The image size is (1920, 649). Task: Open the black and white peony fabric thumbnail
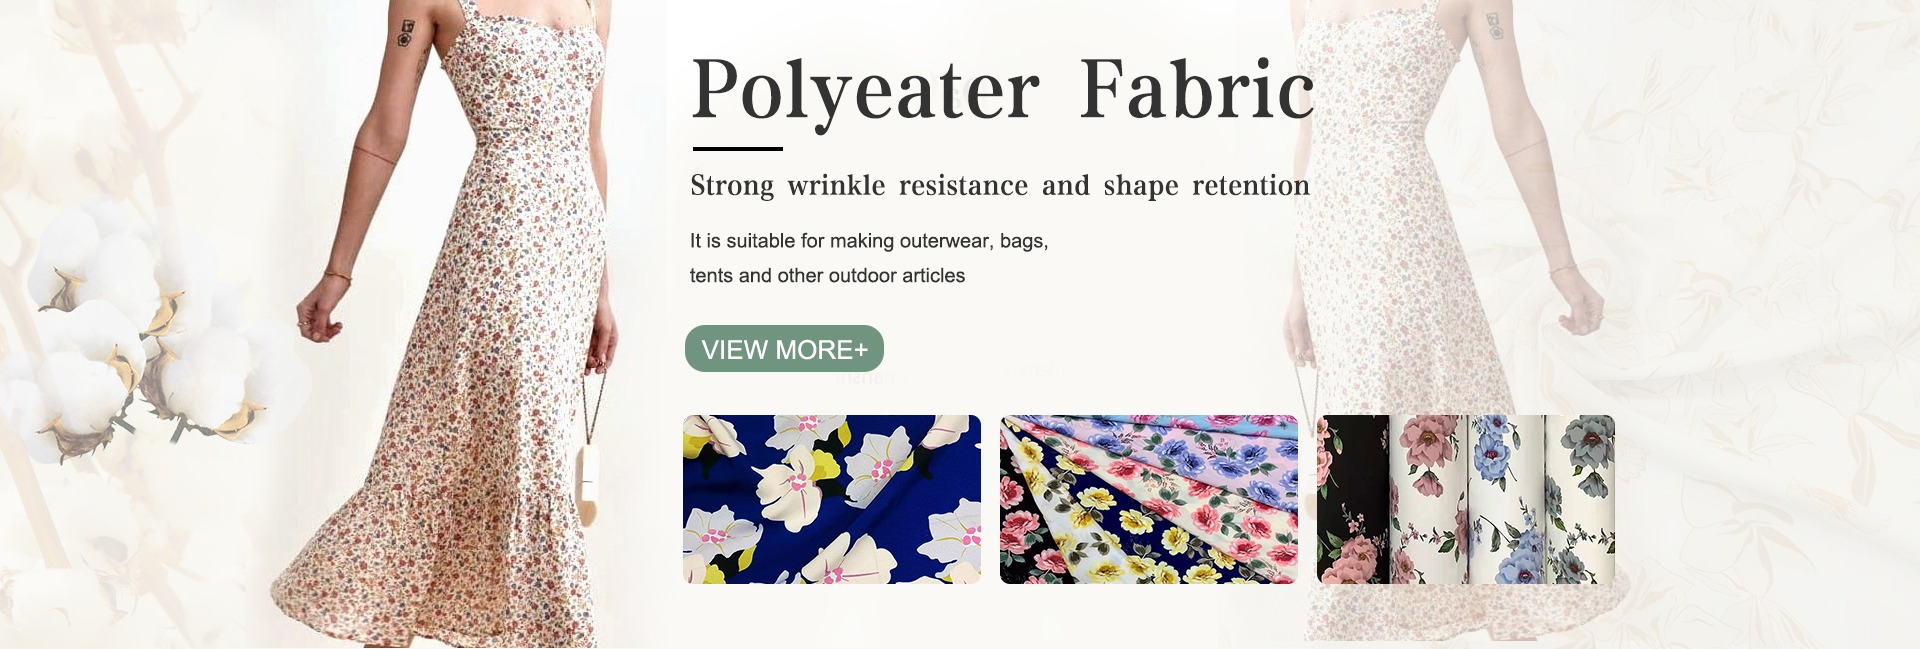point(1466,499)
